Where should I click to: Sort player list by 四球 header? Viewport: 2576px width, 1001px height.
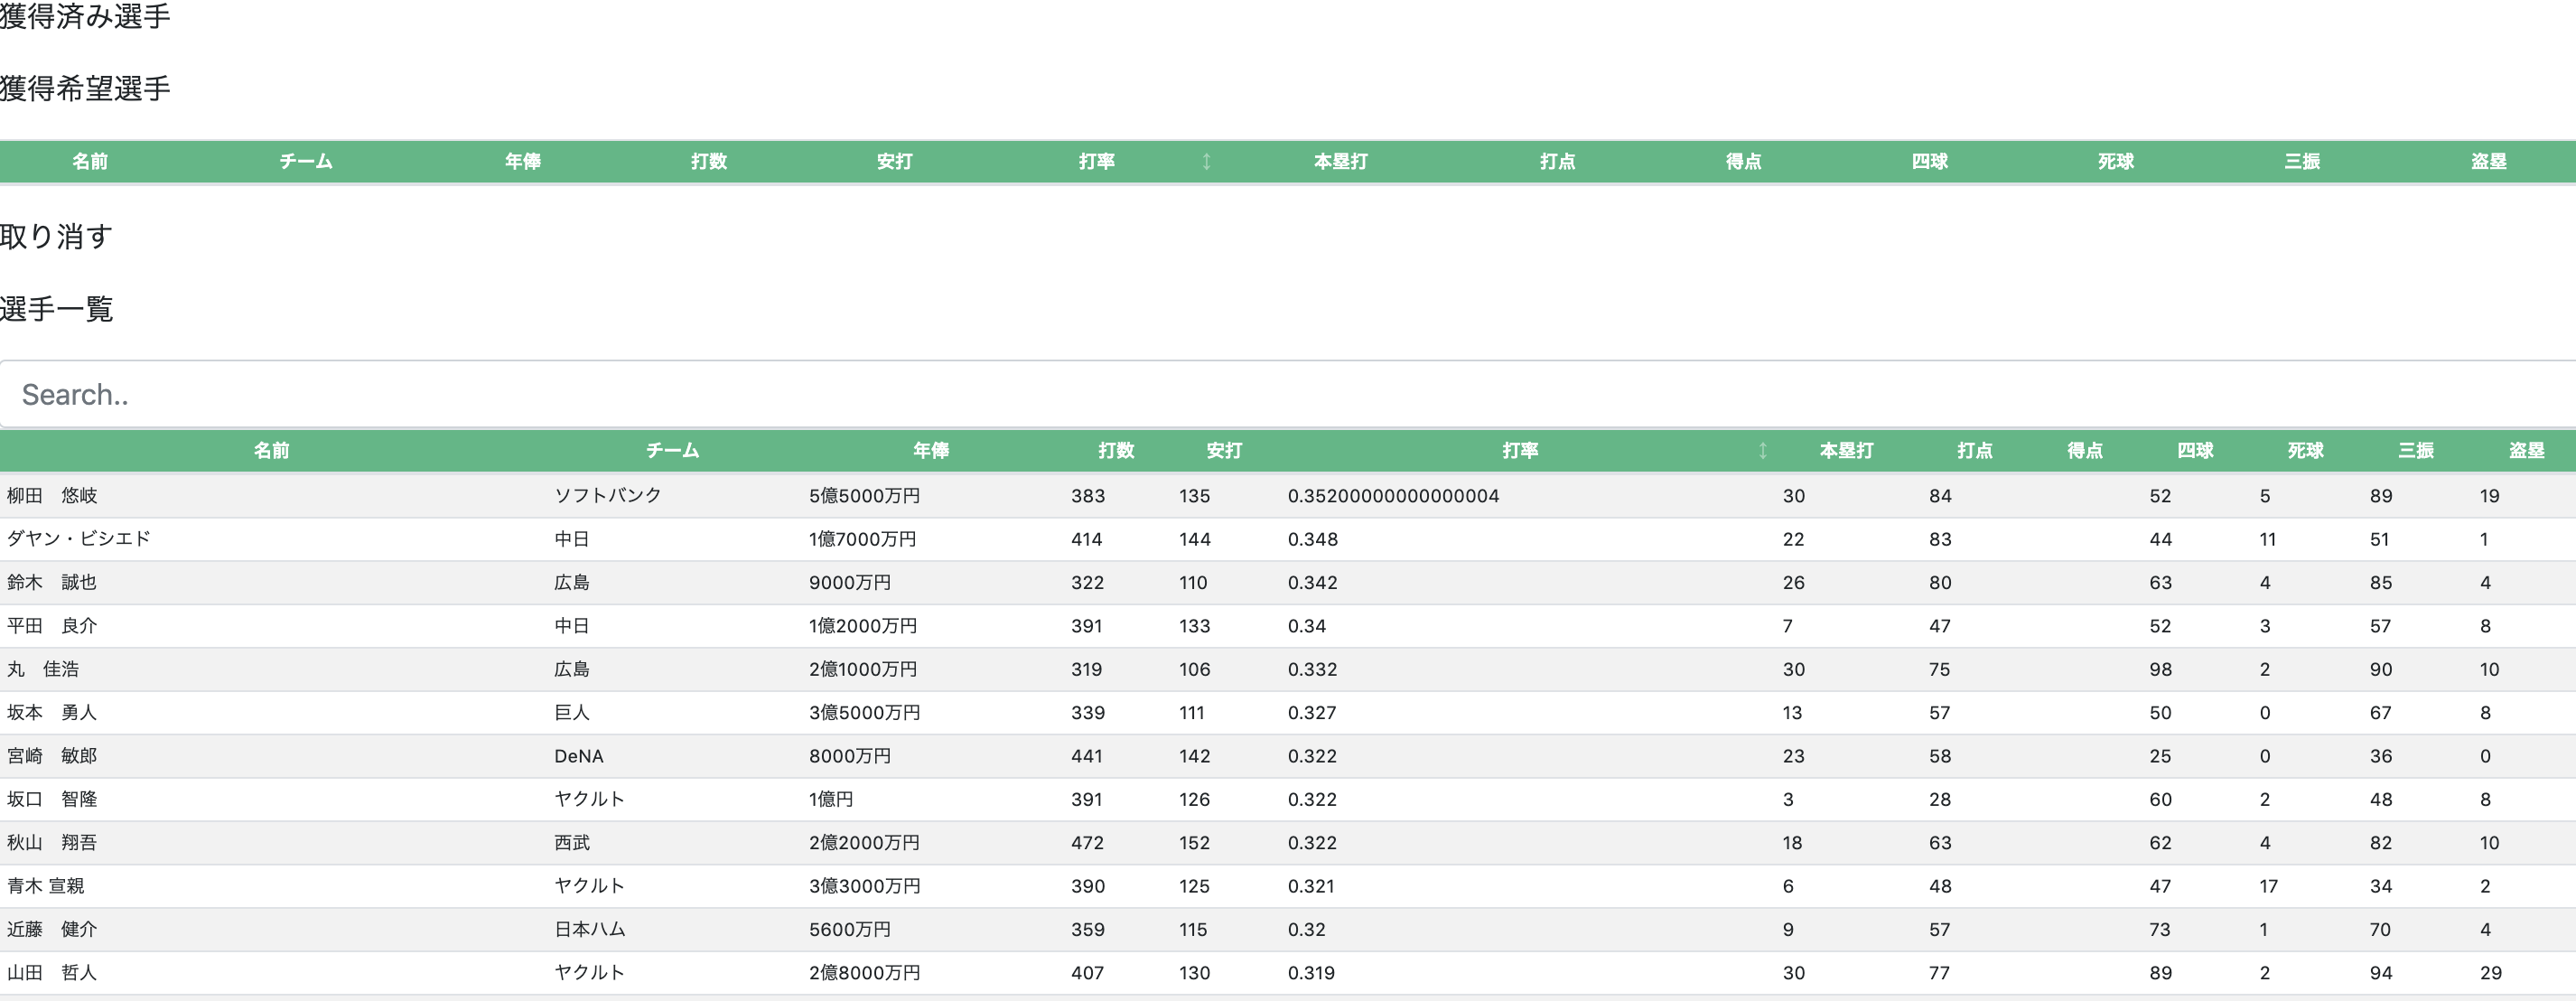[x=2196, y=451]
